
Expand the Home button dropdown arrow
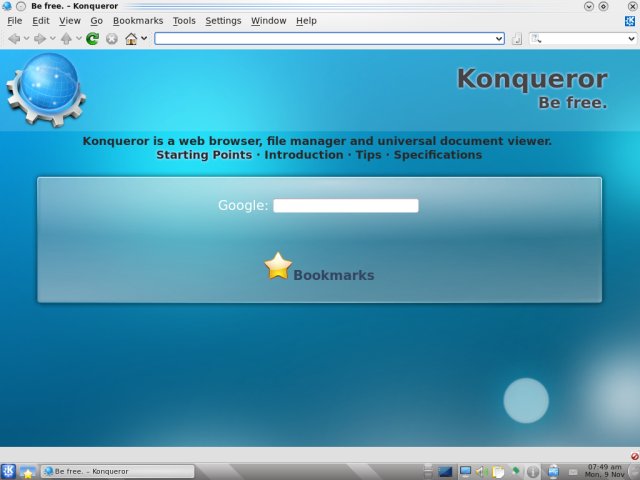tap(144, 39)
